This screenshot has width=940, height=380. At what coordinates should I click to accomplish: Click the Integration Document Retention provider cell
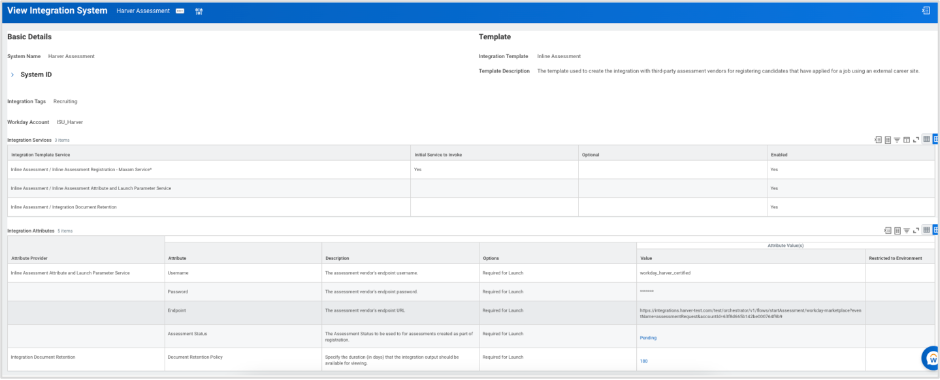(x=86, y=358)
